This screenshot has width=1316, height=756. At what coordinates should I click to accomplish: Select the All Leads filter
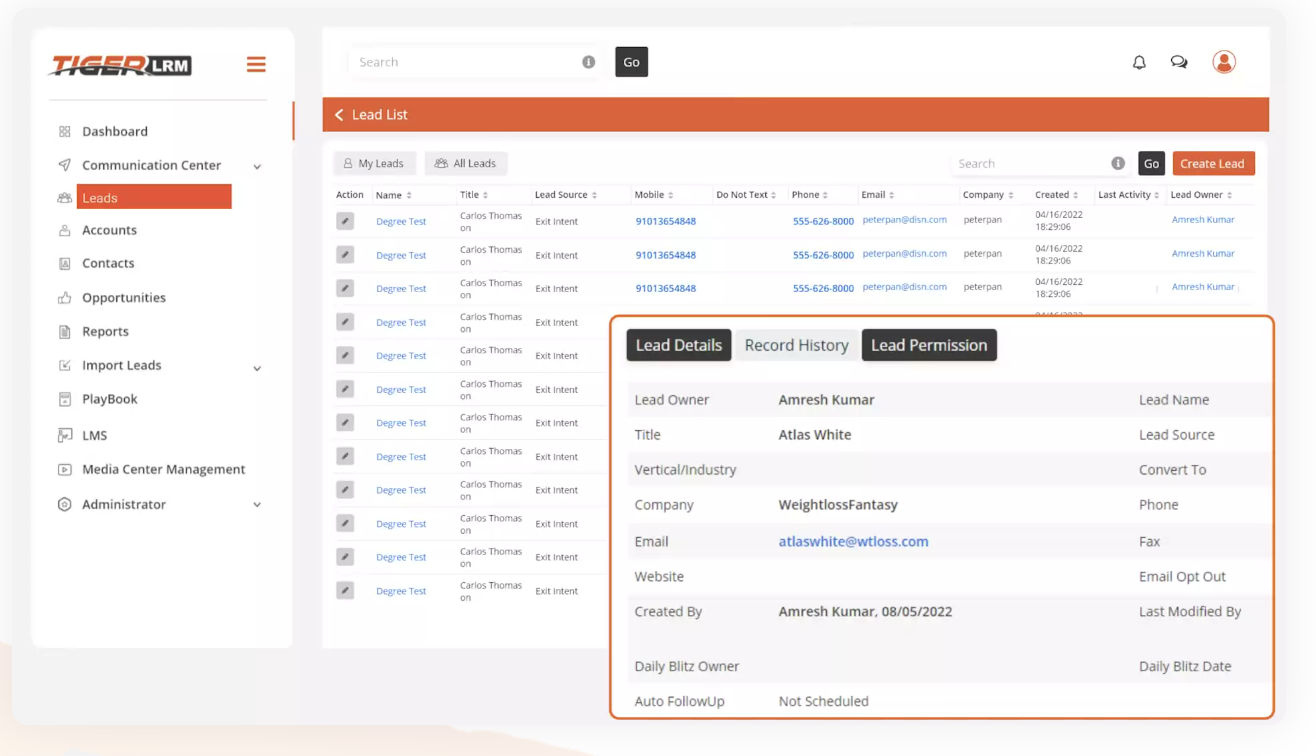(x=466, y=164)
